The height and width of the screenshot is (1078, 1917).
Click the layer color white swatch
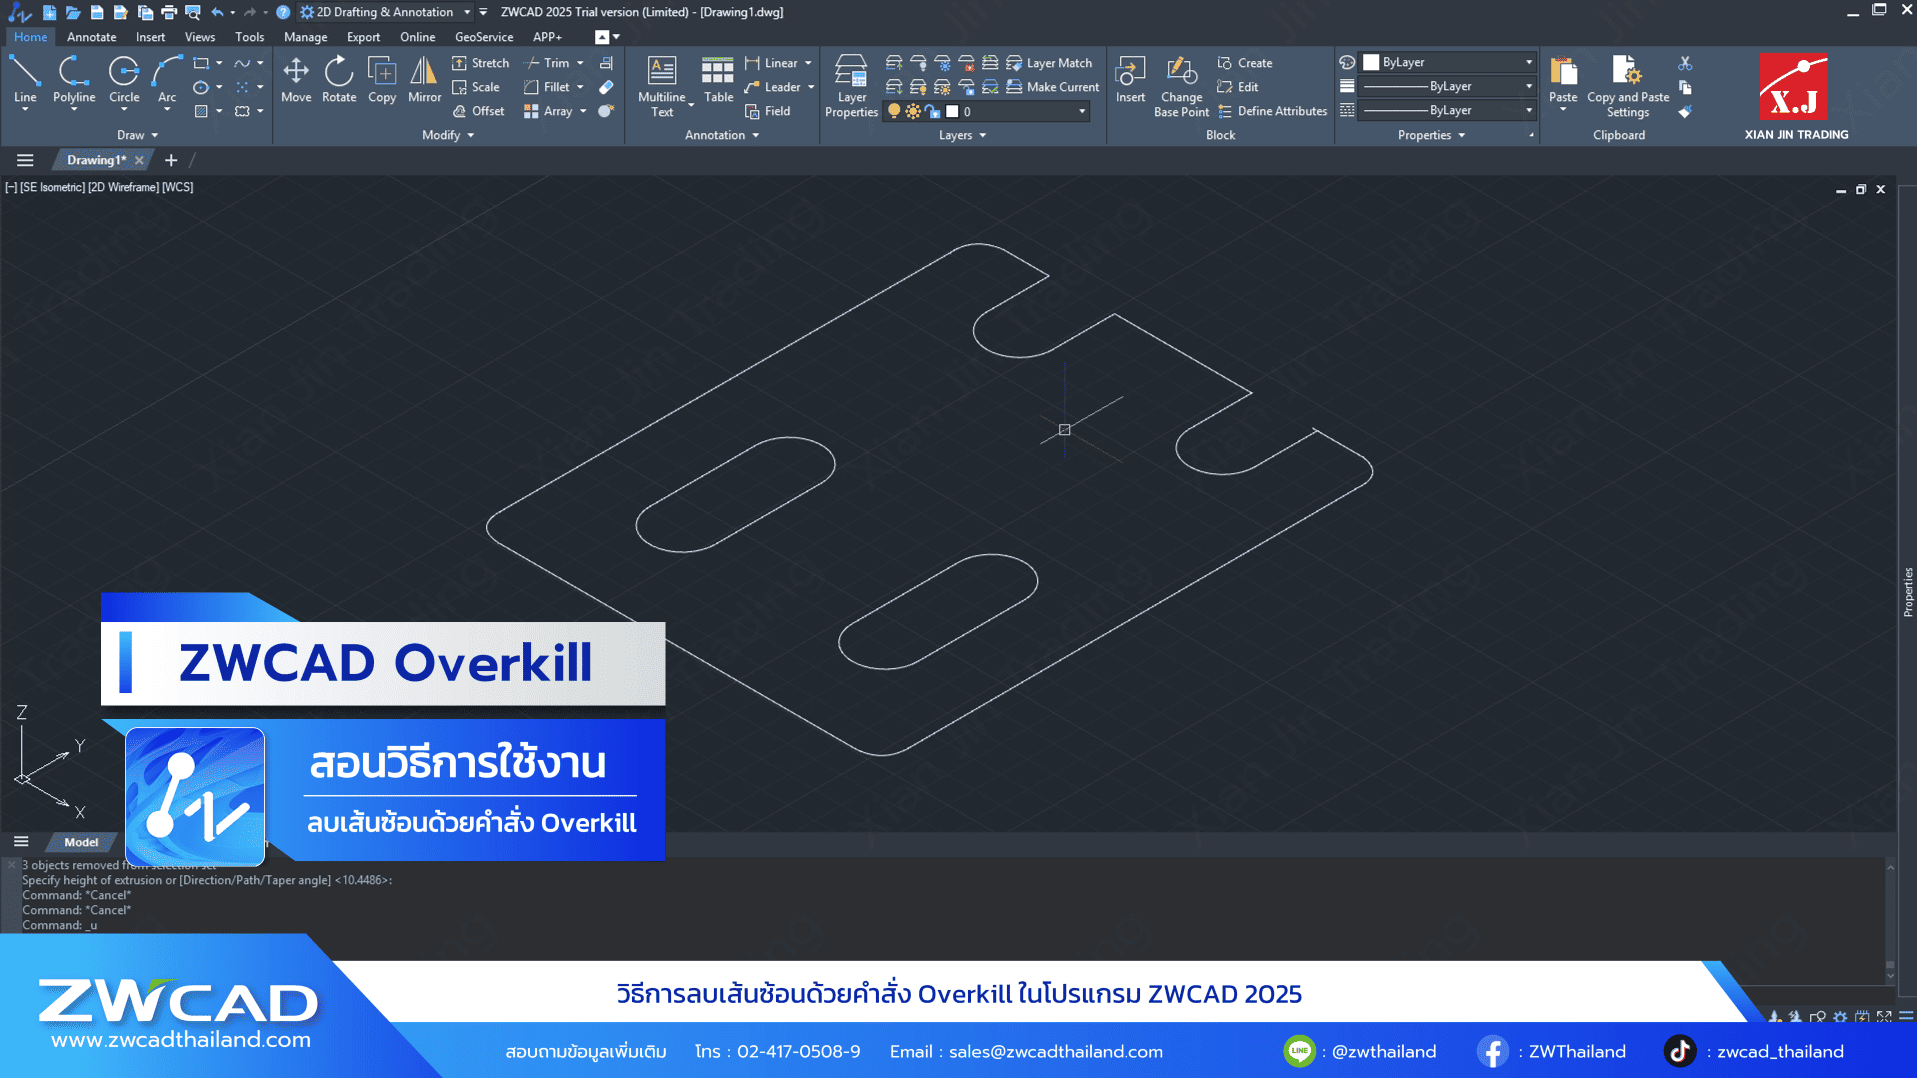[952, 111]
